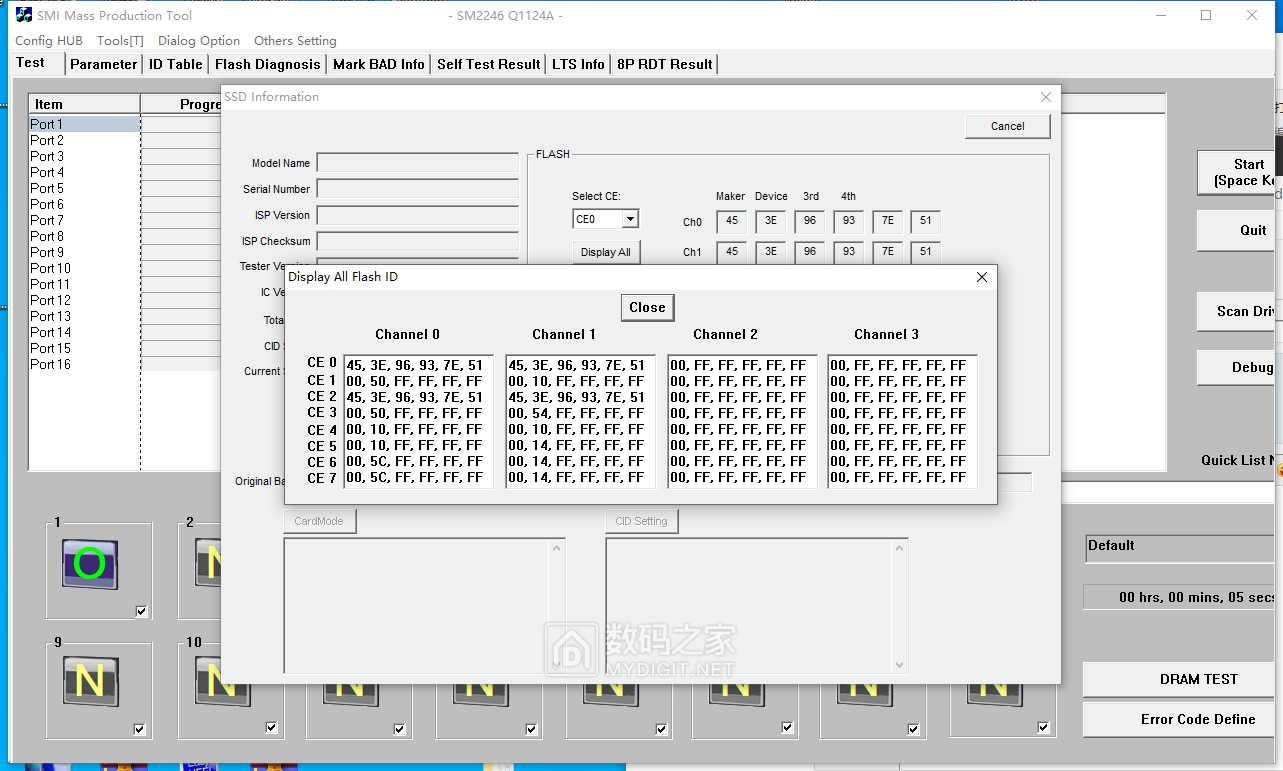The width and height of the screenshot is (1283, 771).
Task: Click the CID Setting button
Action: (x=642, y=521)
